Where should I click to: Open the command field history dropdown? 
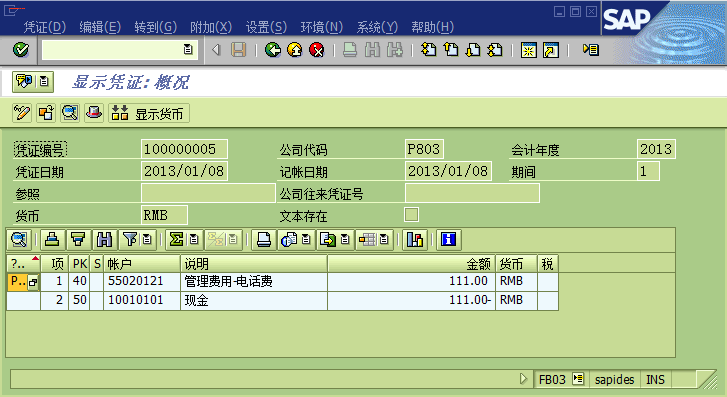click(188, 49)
